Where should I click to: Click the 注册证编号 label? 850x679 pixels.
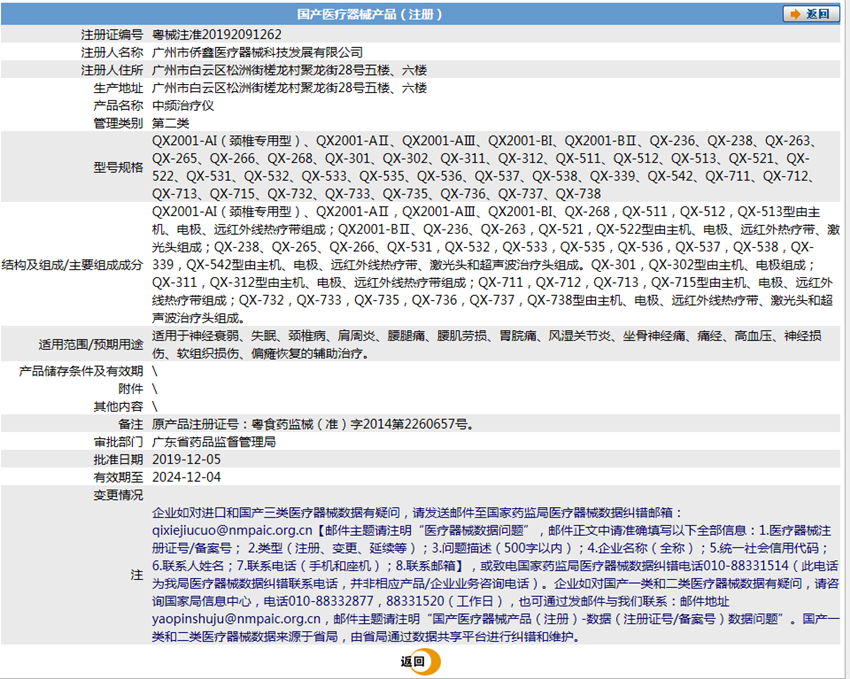(x=112, y=35)
